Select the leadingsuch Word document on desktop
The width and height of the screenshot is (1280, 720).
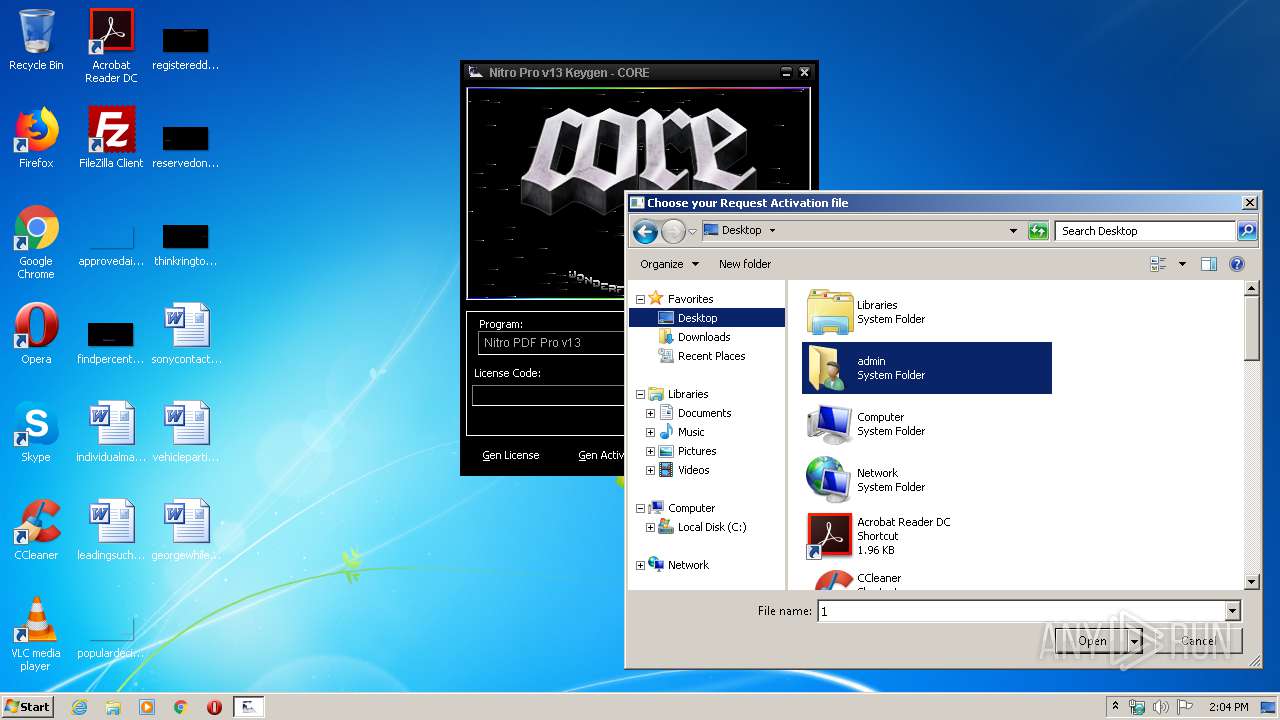(111, 530)
